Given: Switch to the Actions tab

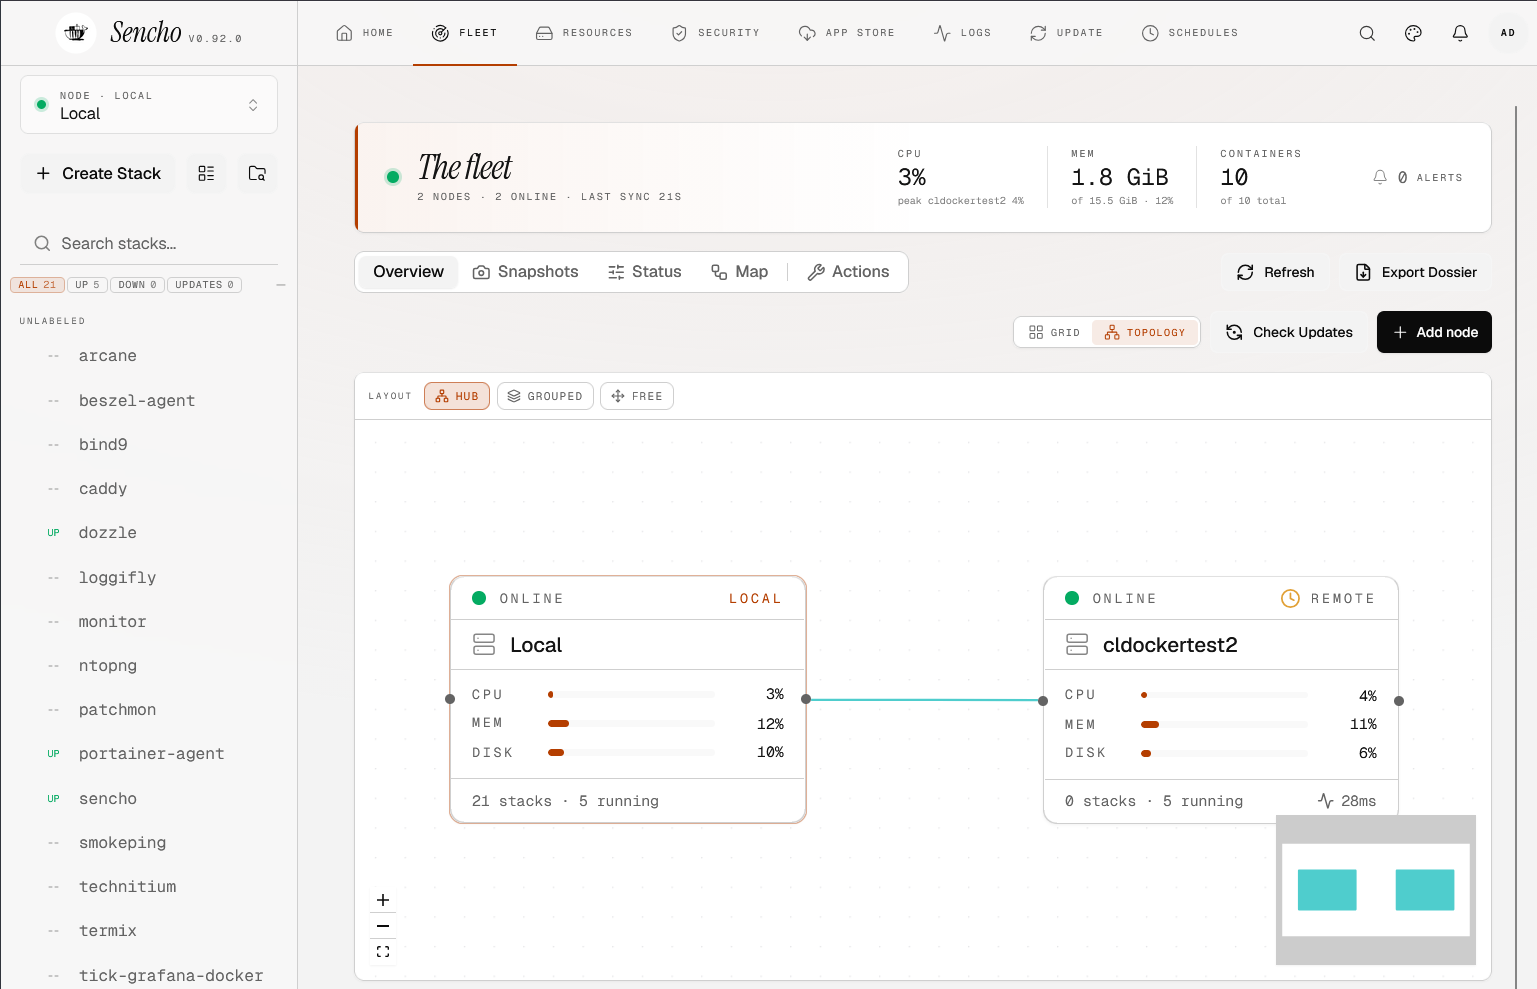Looking at the screenshot, I should (x=848, y=272).
